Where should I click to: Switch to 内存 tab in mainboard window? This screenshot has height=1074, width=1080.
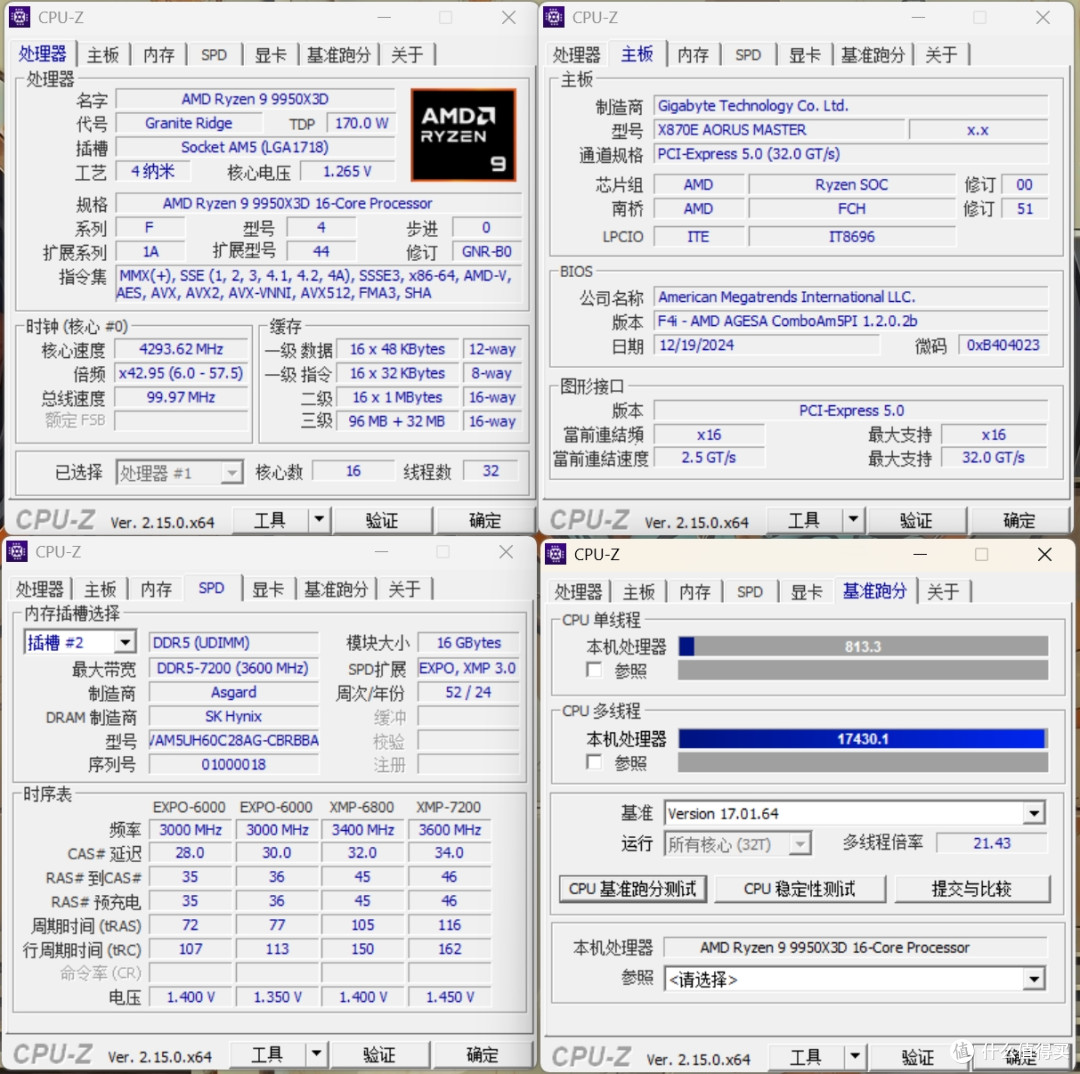coord(693,55)
